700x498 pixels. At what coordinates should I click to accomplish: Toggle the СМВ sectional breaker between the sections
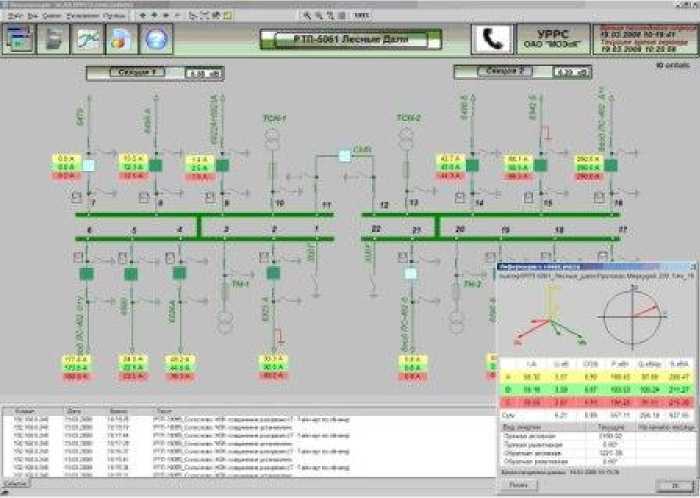345,156
